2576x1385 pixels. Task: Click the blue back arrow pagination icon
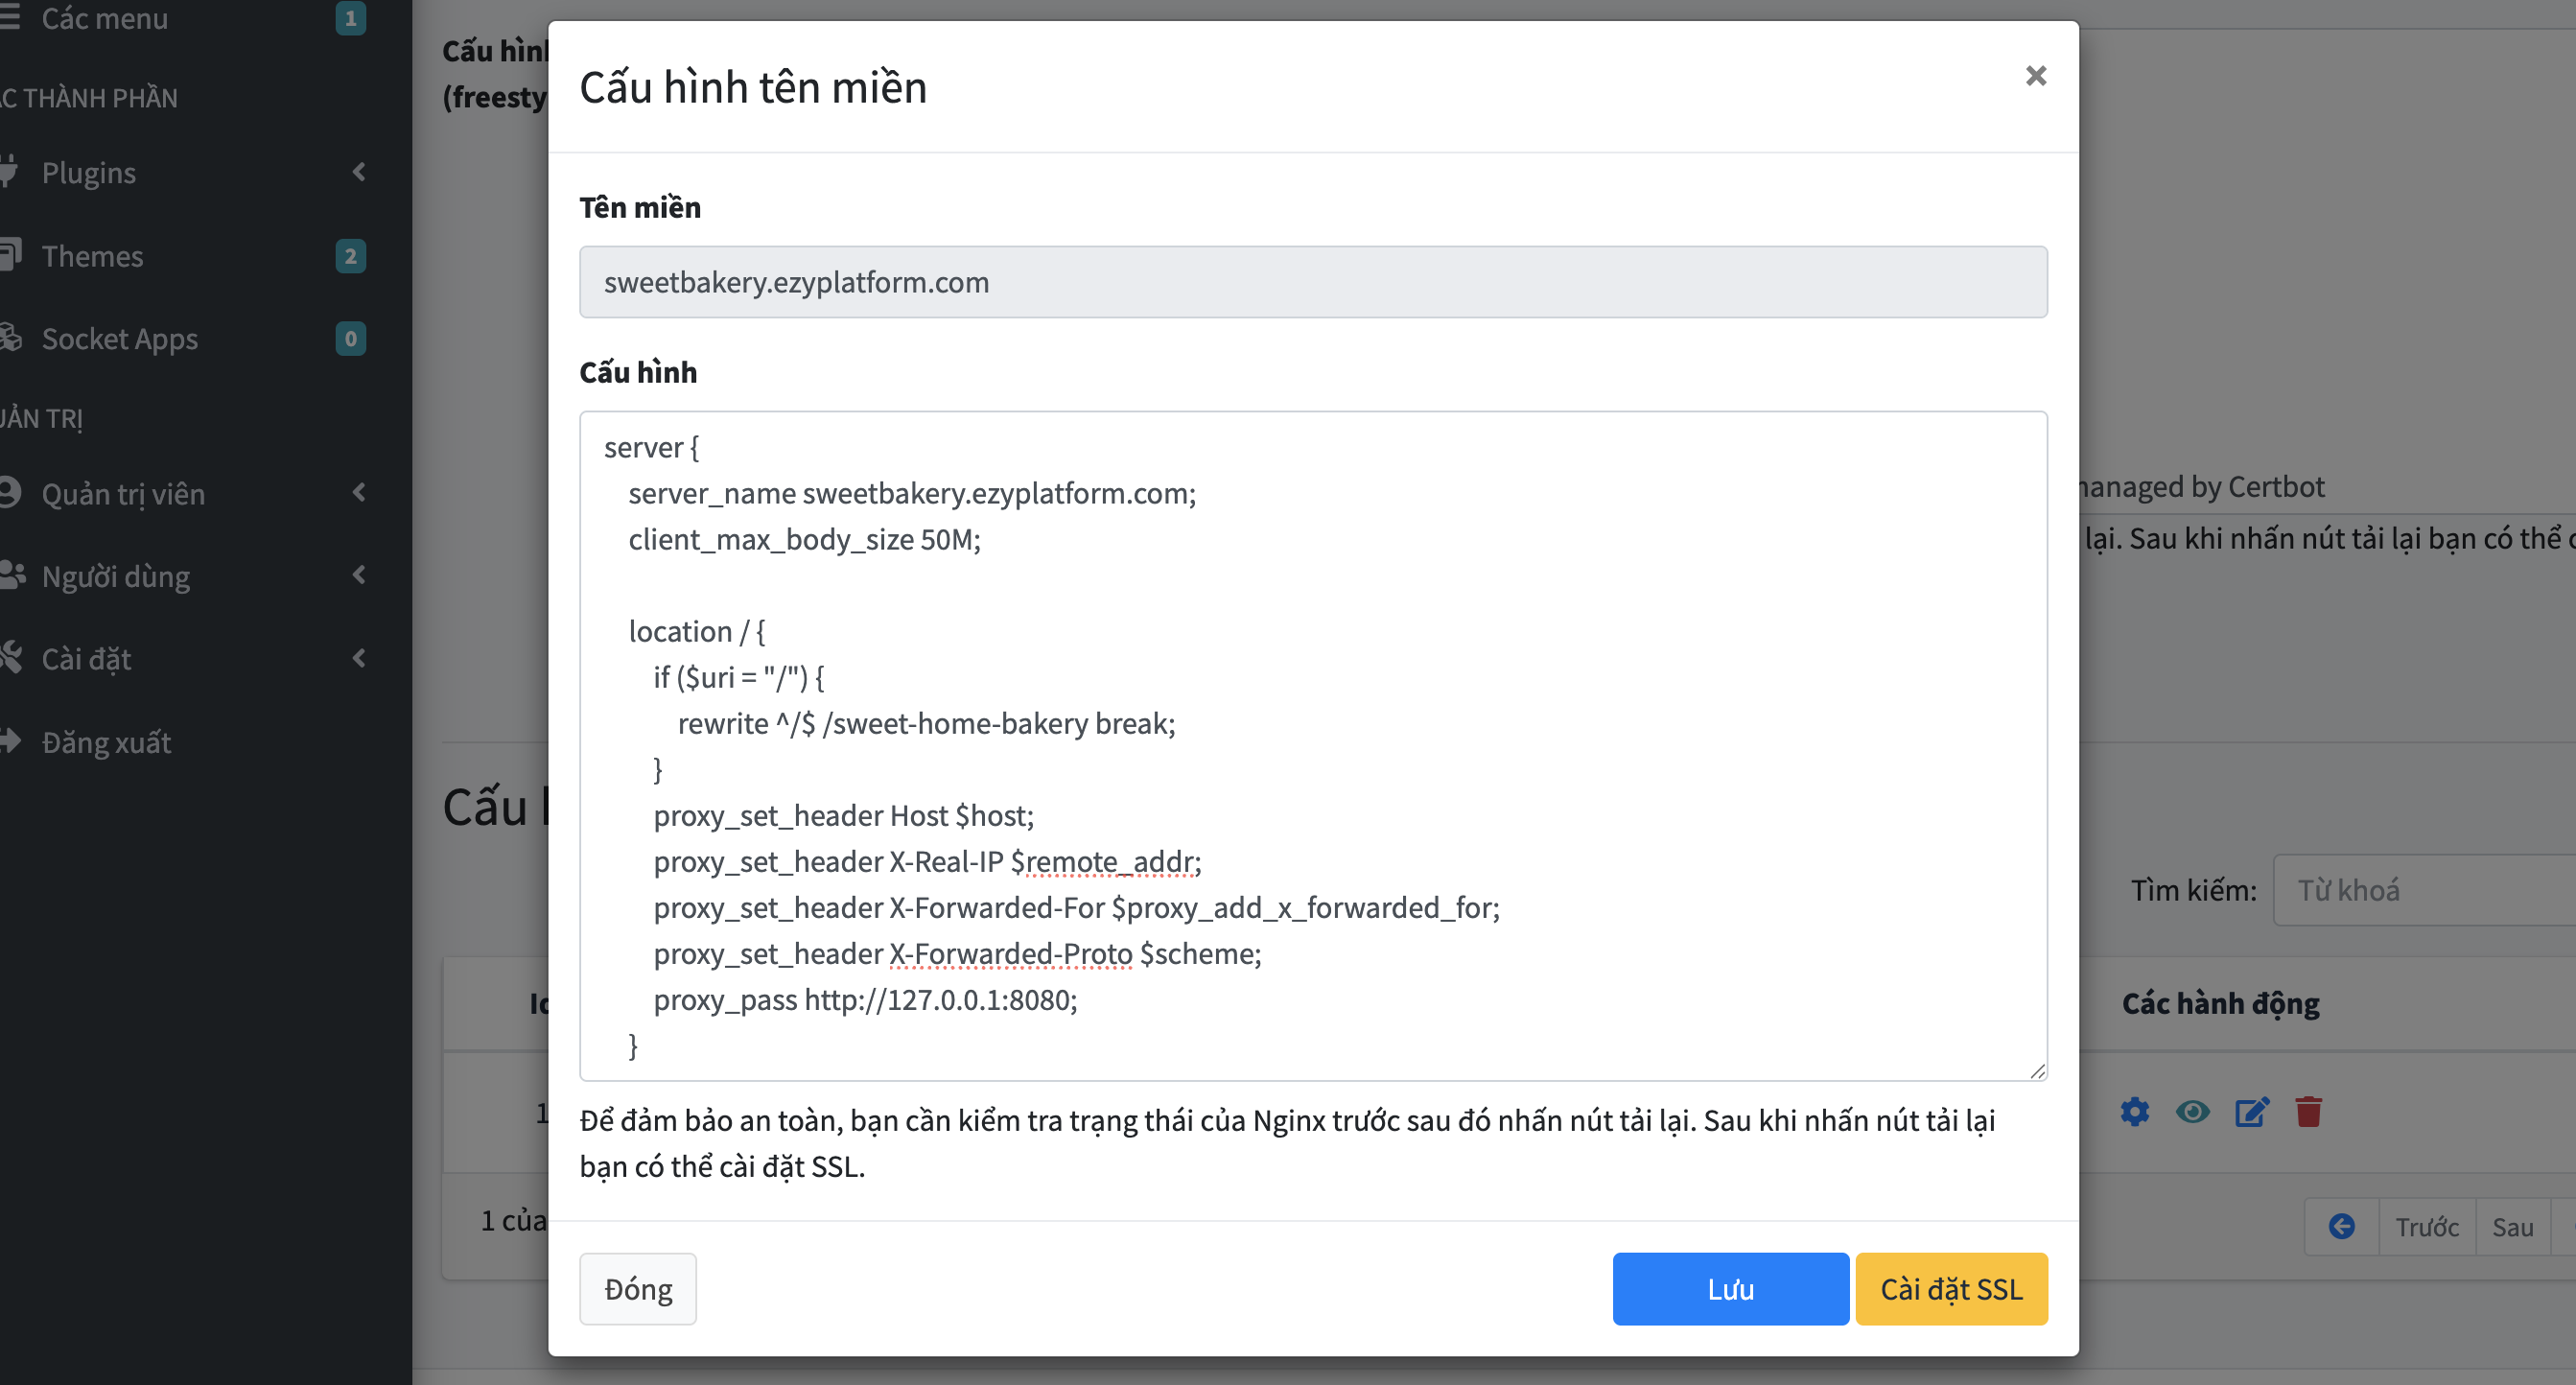(2342, 1226)
